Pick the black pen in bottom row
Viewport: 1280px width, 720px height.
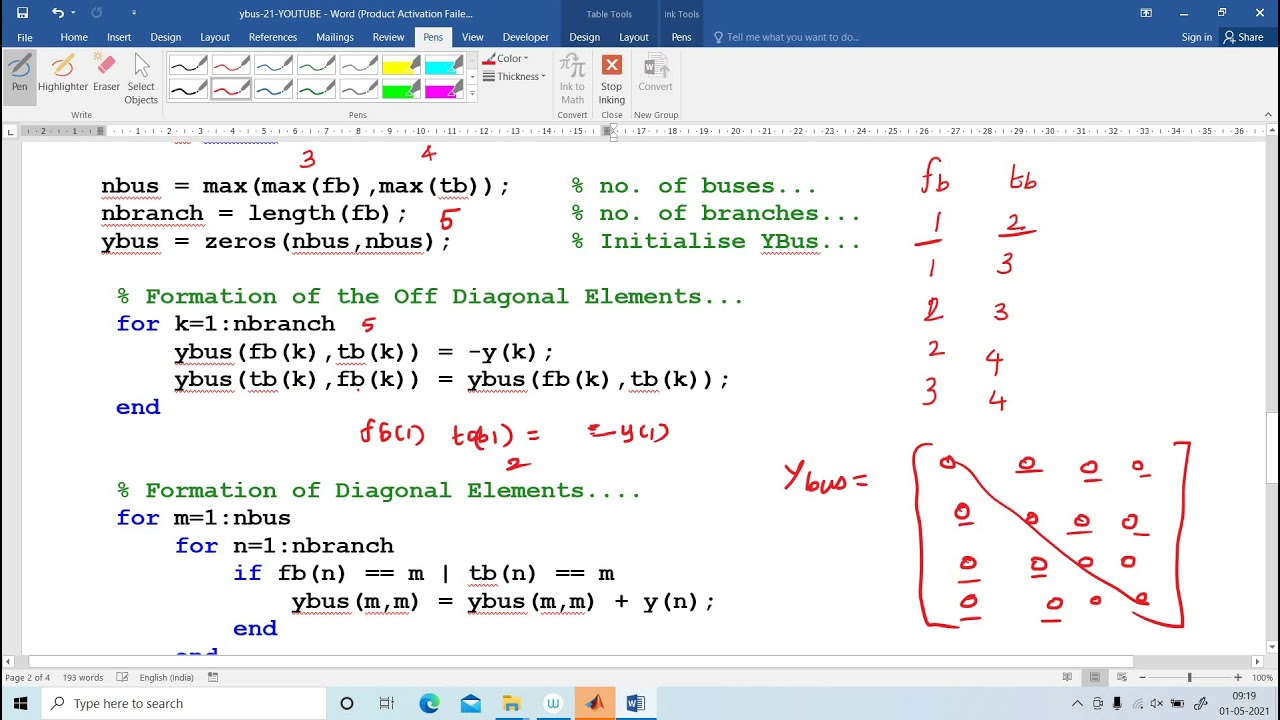(x=188, y=89)
